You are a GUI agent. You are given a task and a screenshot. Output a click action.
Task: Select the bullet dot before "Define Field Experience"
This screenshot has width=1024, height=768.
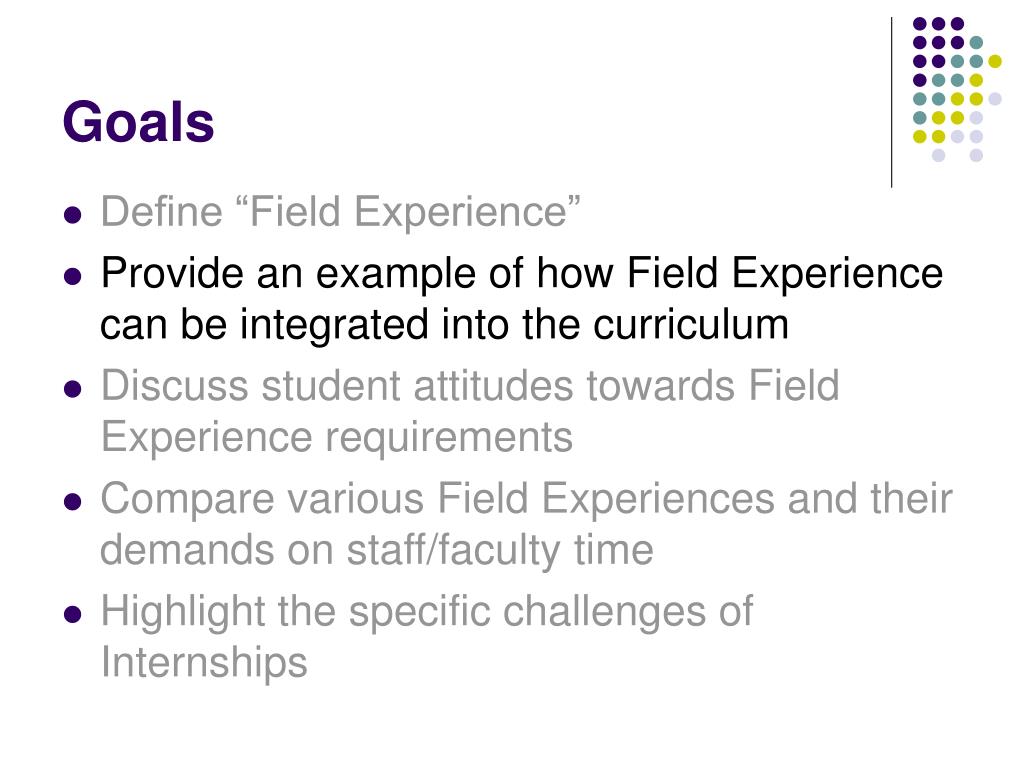click(73, 215)
